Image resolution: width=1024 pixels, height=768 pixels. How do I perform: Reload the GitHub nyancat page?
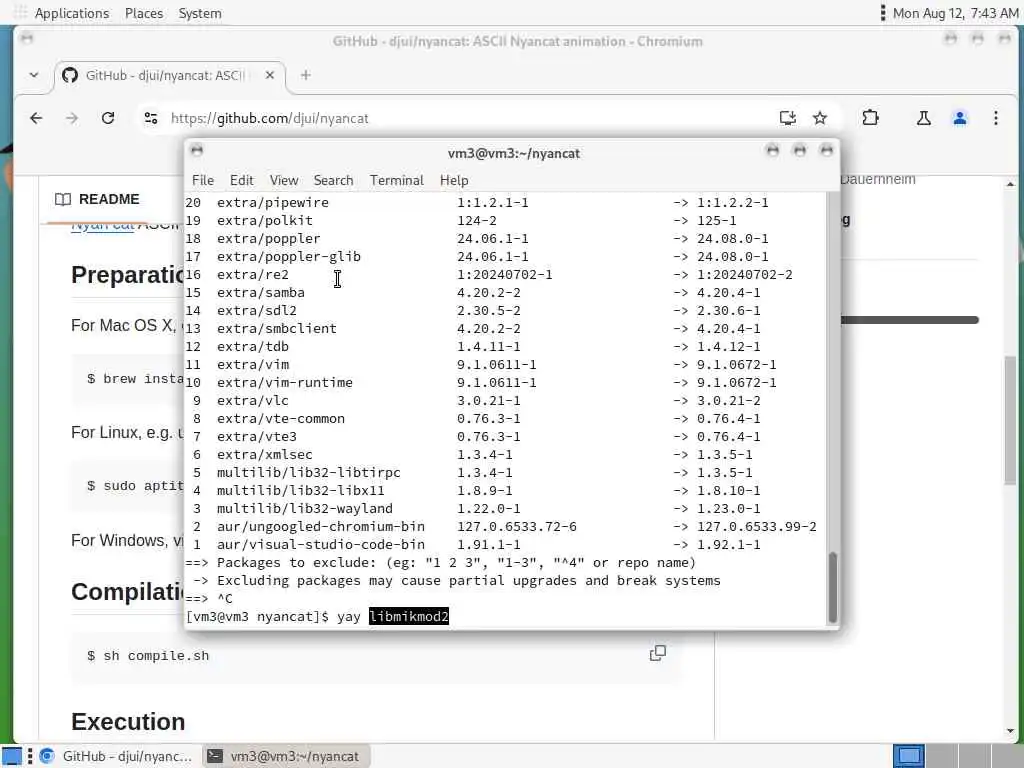108,118
